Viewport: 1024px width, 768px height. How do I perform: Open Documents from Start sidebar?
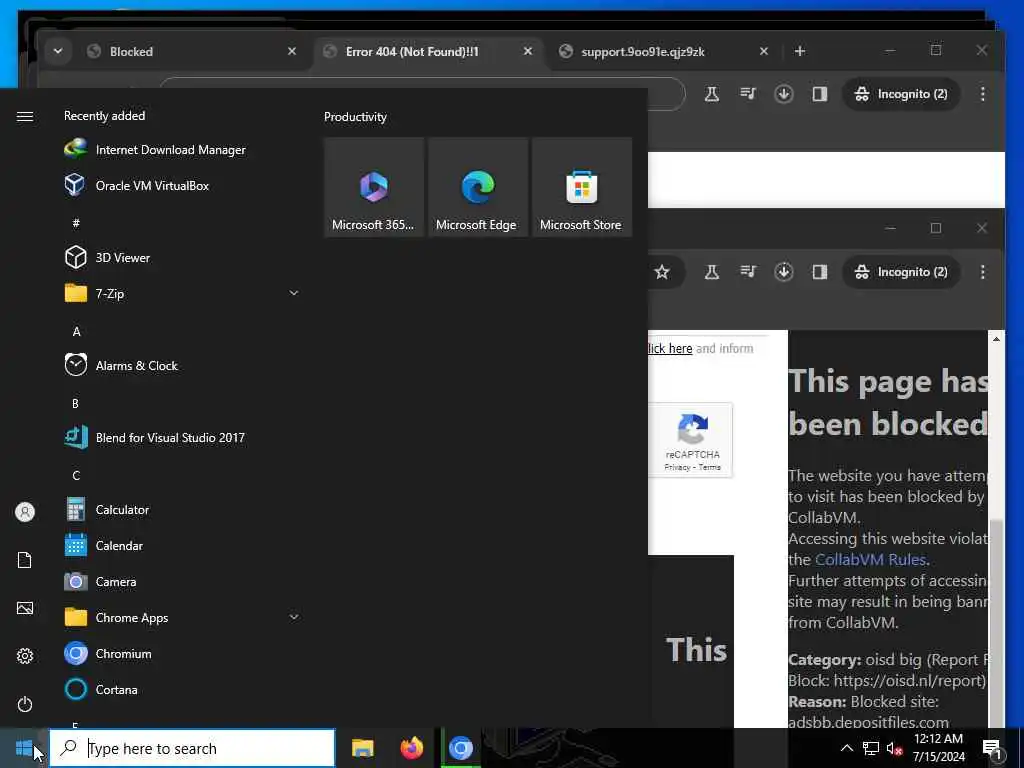pos(25,560)
